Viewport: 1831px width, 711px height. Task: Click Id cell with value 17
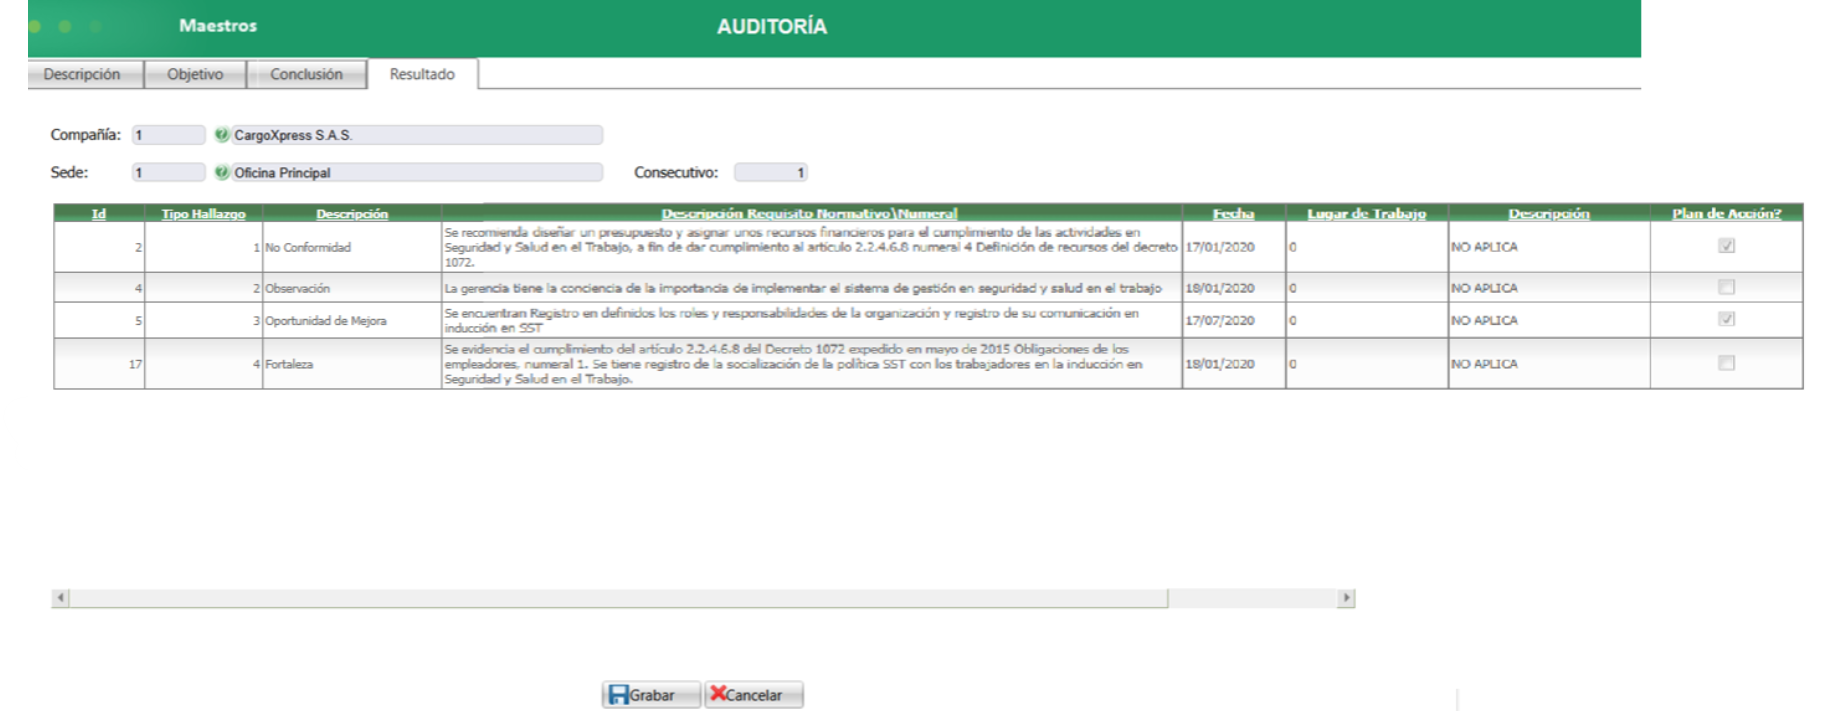coord(99,364)
